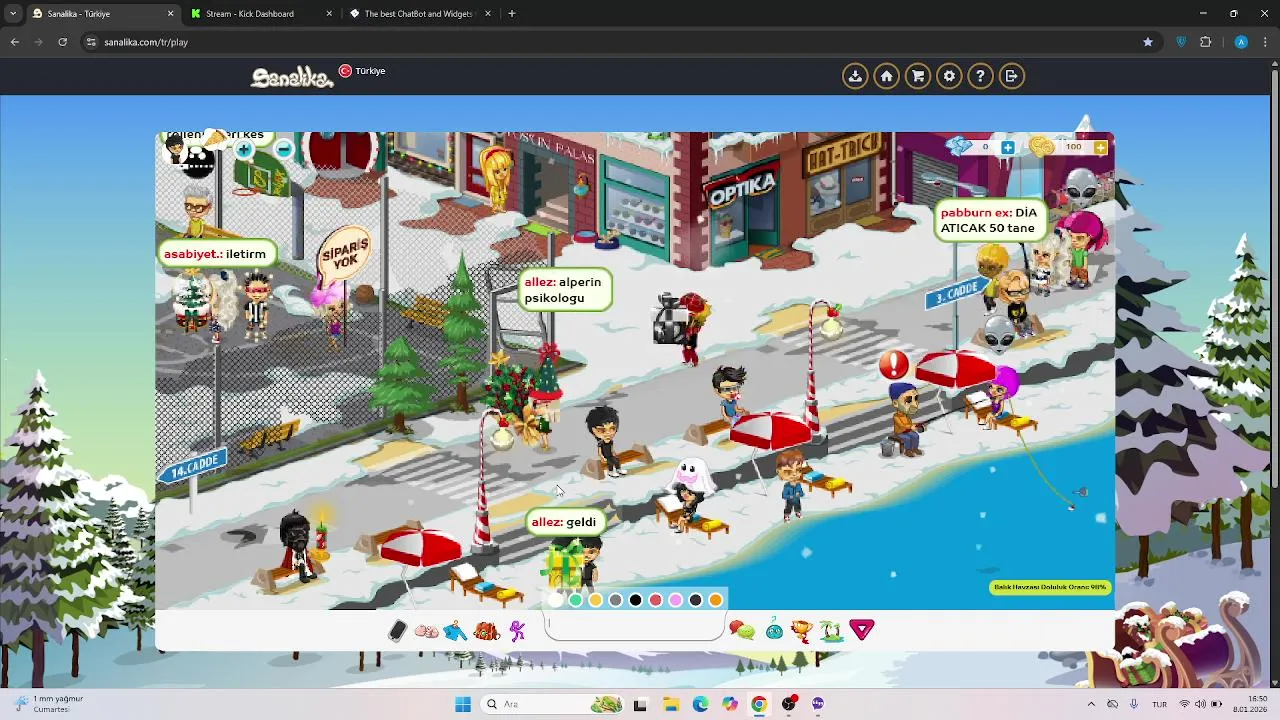The image size is (1280, 720).
Task: Open the backpack inventory icon
Action: pos(486,630)
